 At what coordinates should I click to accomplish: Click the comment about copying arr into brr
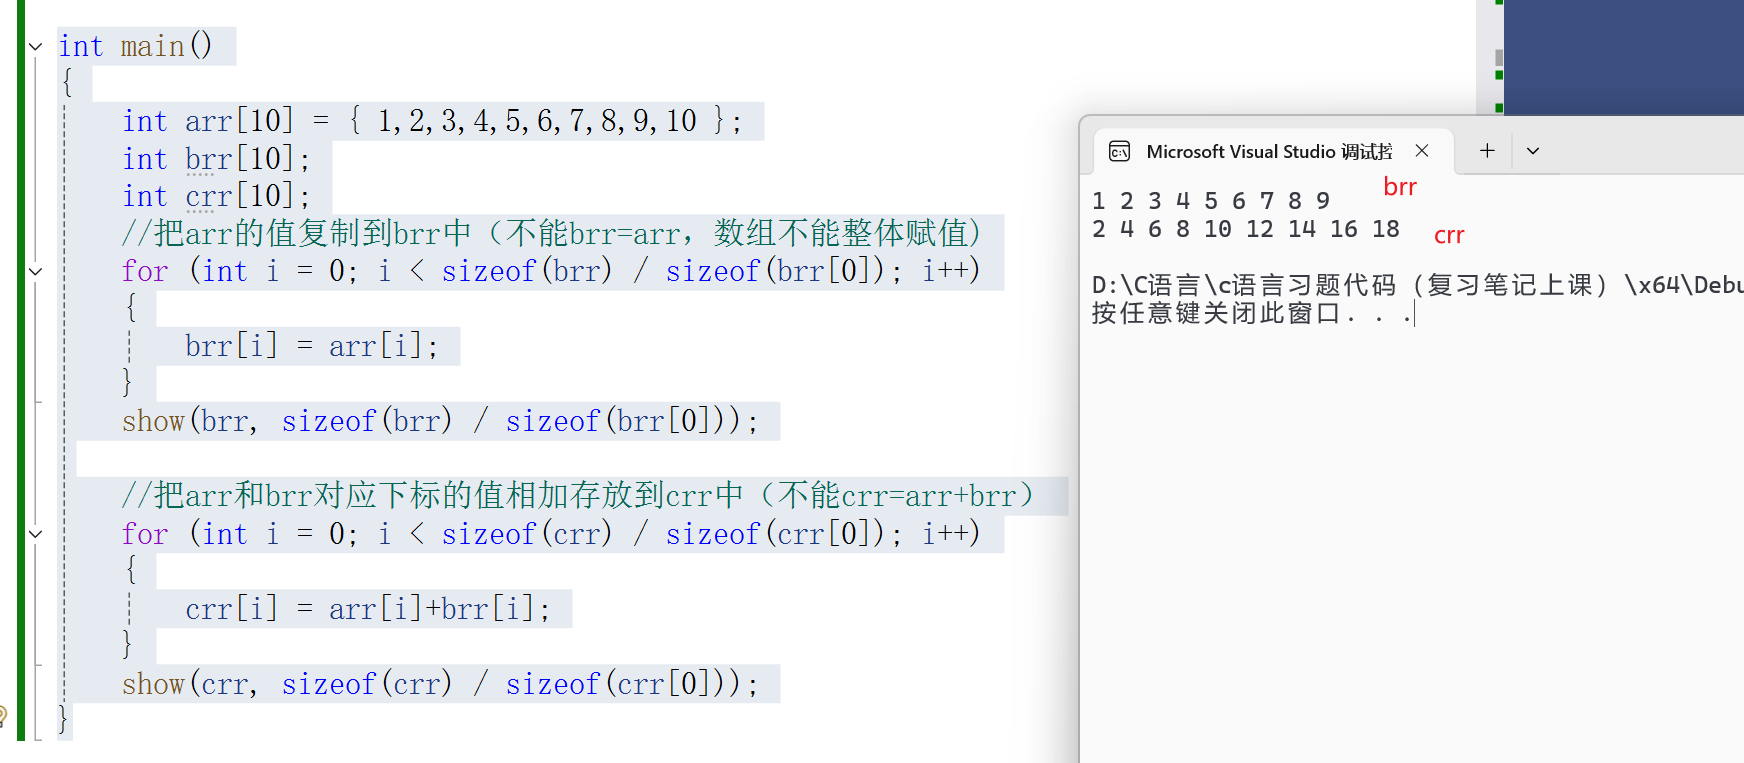[553, 233]
